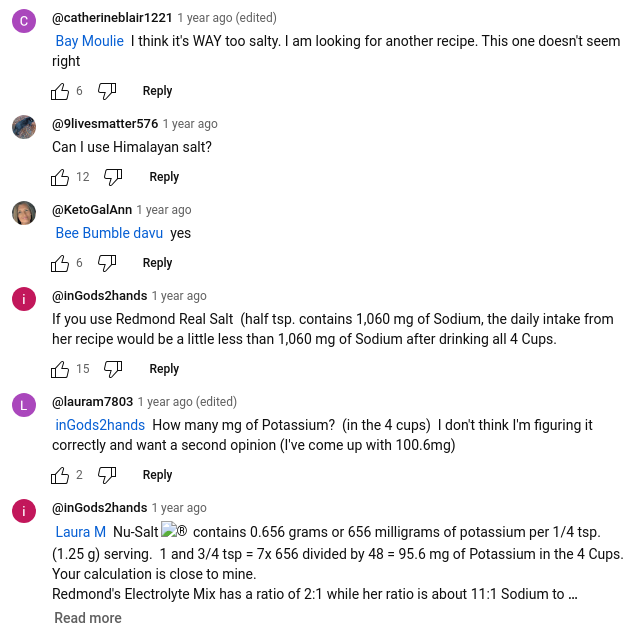This screenshot has width=639, height=629.
Task: Click the Laura M mention link
Action: [x=80, y=532]
